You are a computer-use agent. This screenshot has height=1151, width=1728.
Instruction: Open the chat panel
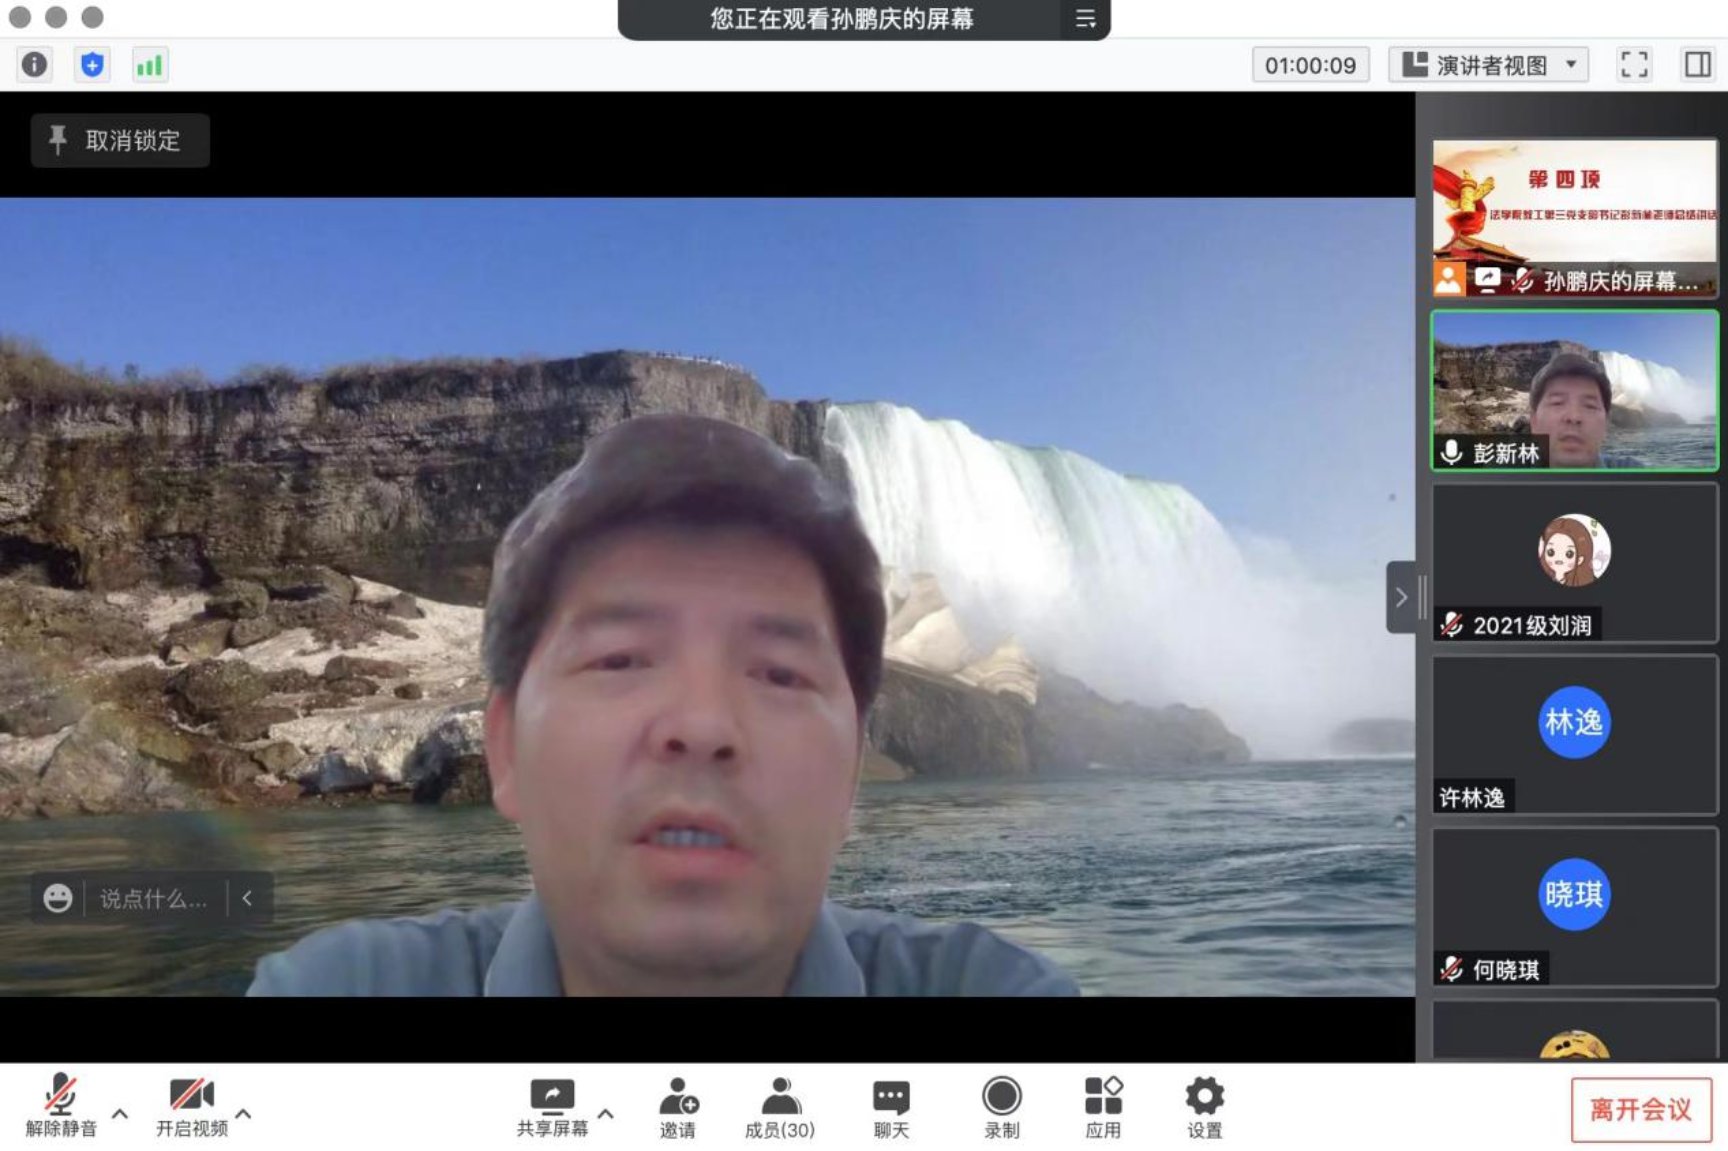coord(891,1108)
